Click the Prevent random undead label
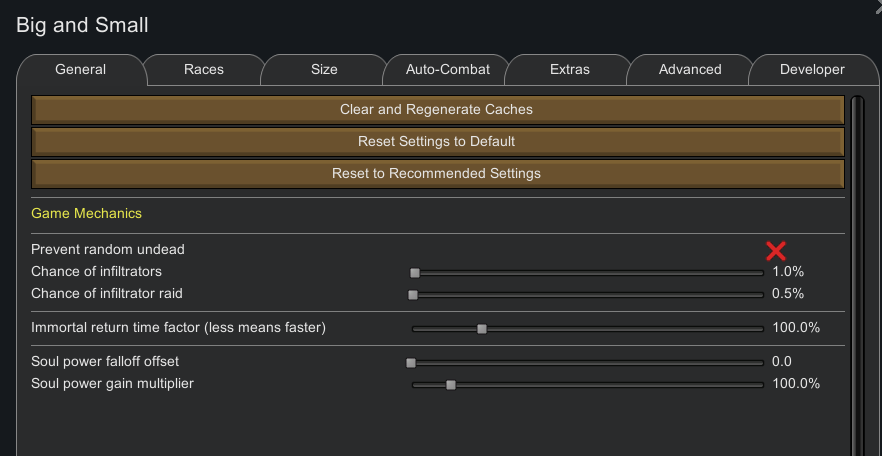The image size is (882, 456). pyautogui.click(x=108, y=249)
